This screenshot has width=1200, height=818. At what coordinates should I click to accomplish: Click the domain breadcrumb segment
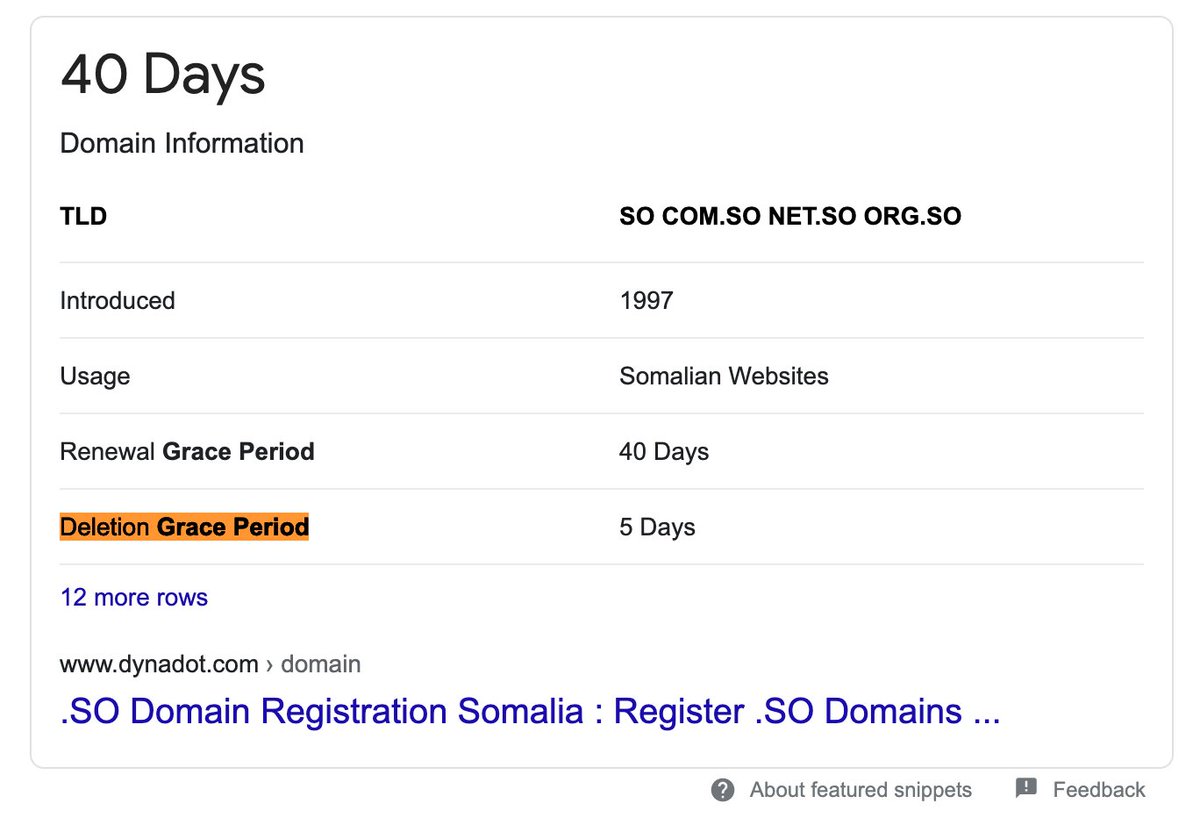point(321,664)
